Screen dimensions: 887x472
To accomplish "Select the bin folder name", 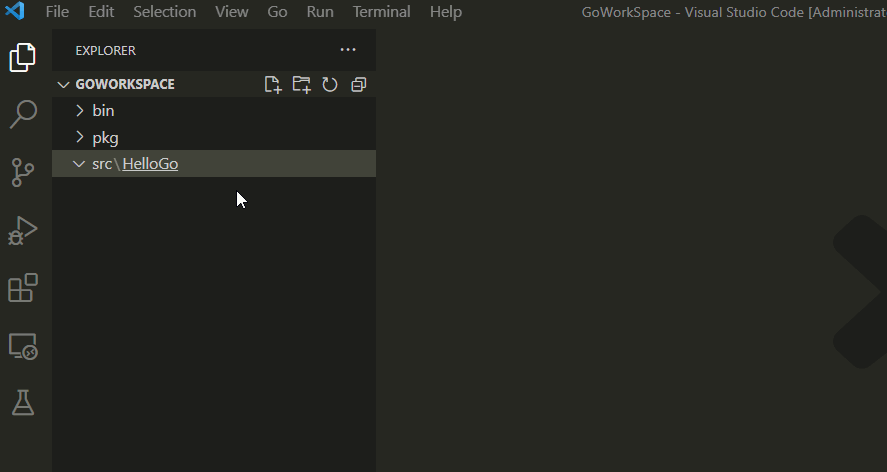I will coord(103,111).
